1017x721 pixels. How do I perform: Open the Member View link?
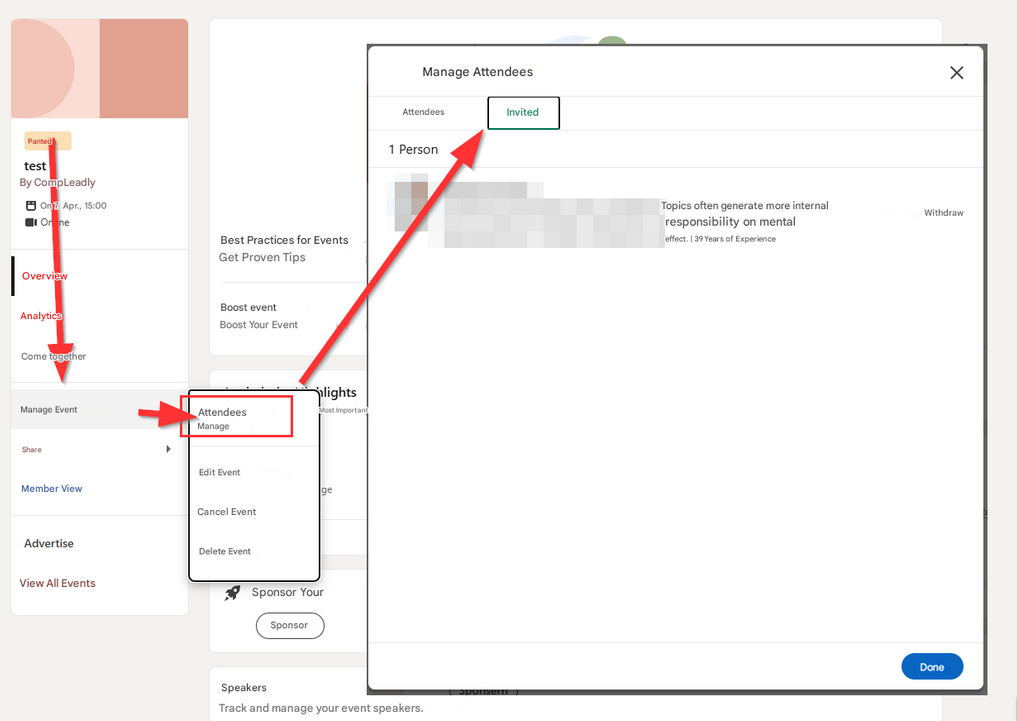click(52, 489)
